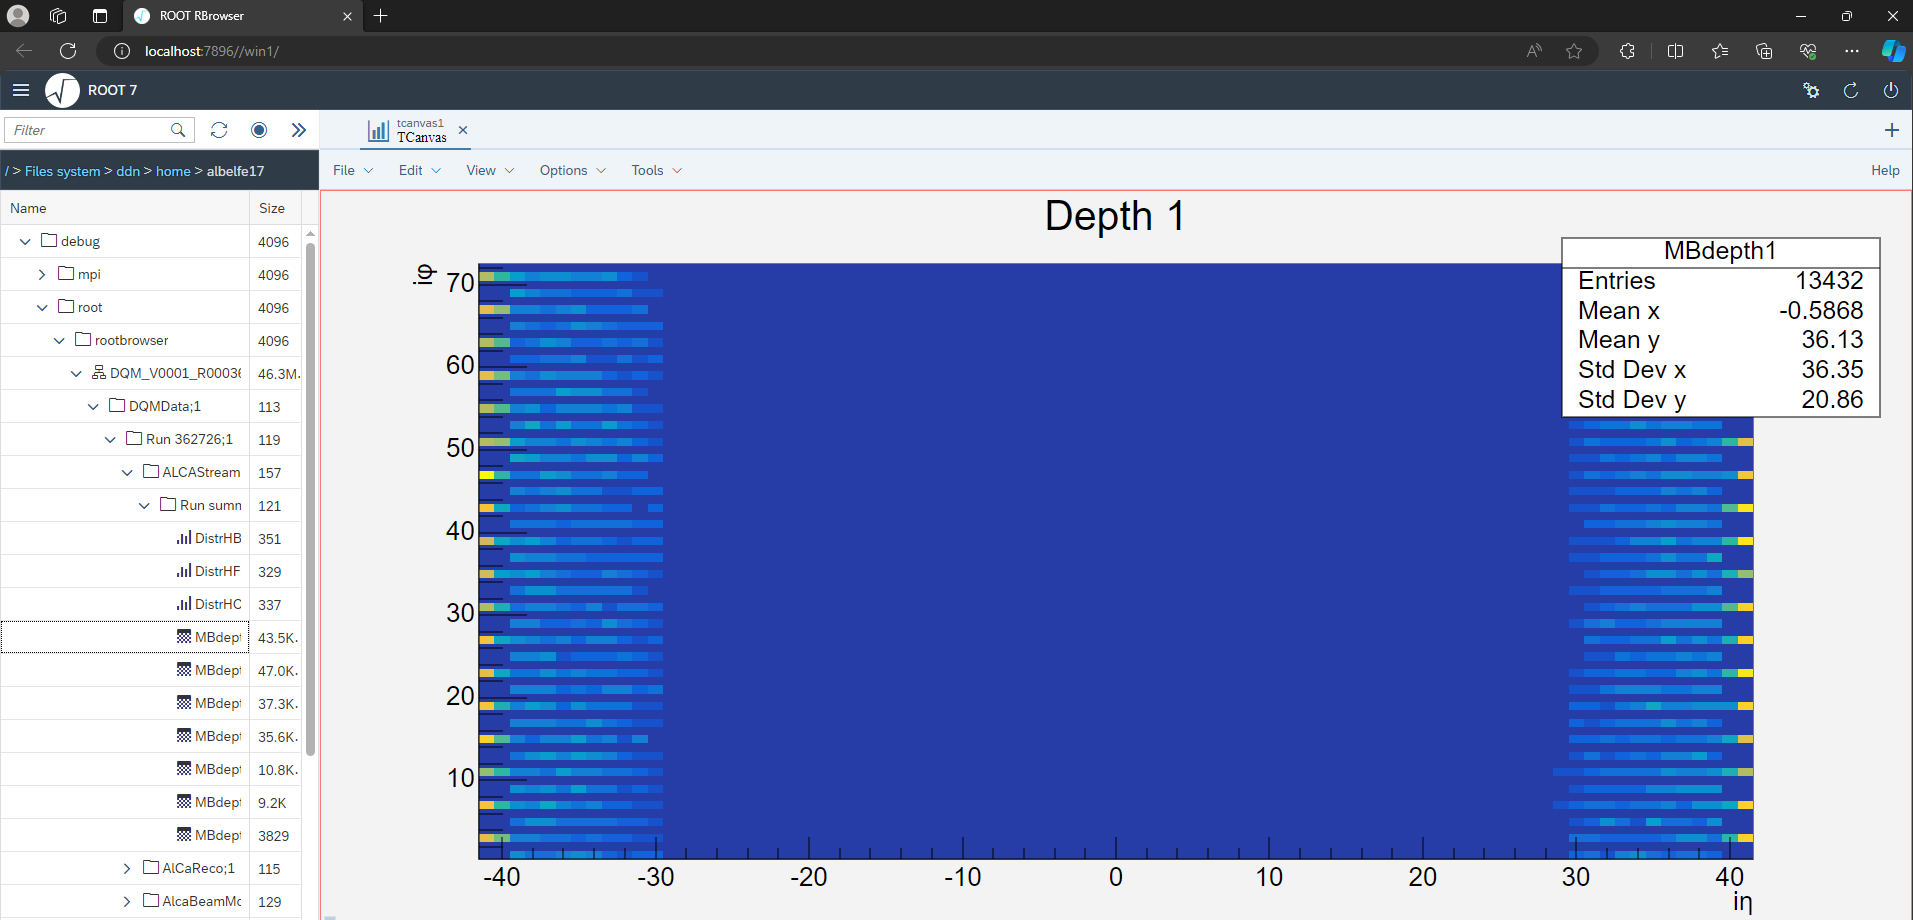
Task: Click the double chevron expand icon
Action: tap(298, 130)
